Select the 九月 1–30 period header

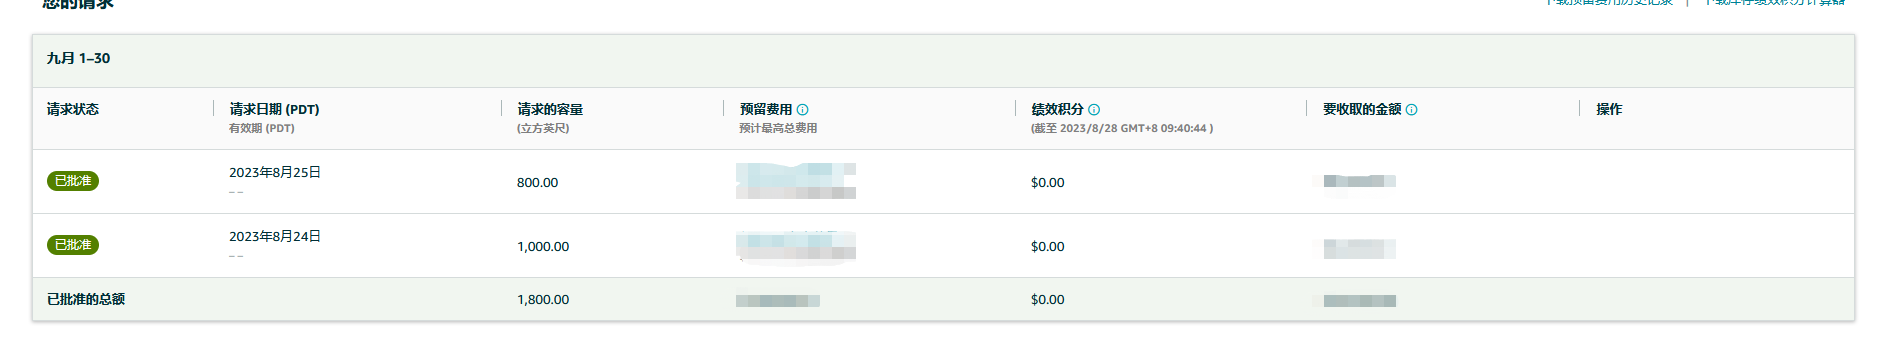[78, 59]
